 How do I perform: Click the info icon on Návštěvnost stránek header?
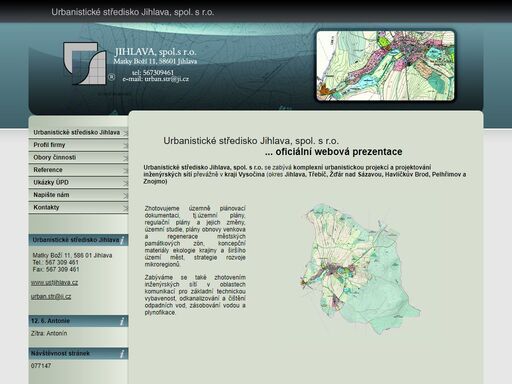coord(122,354)
